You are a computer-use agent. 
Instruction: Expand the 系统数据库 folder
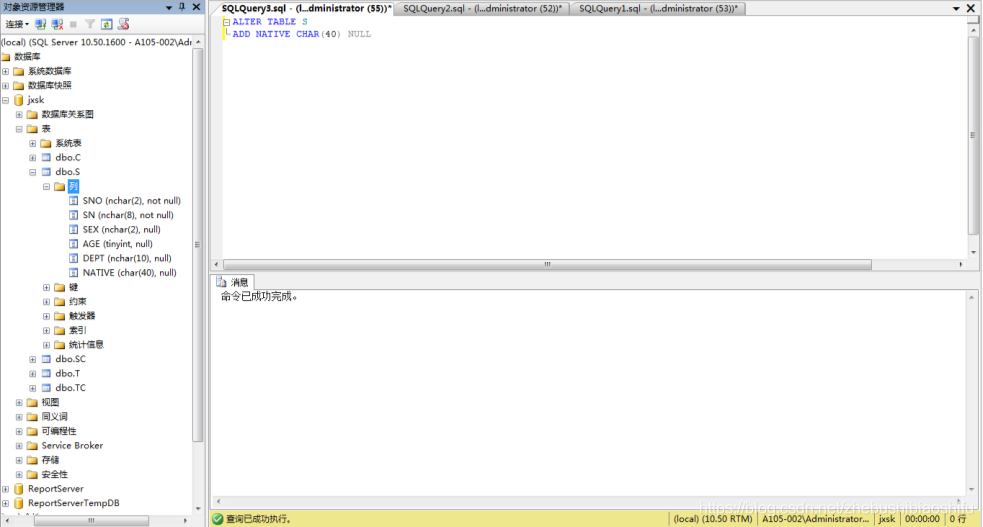(x=6, y=71)
